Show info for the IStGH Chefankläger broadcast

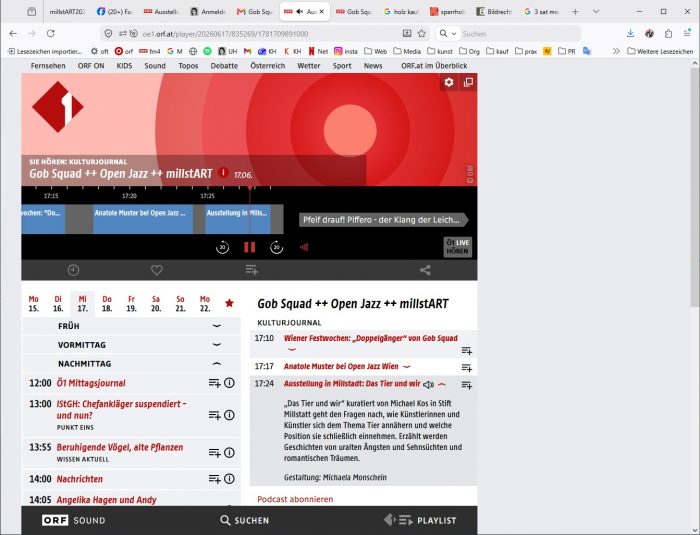[229, 415]
